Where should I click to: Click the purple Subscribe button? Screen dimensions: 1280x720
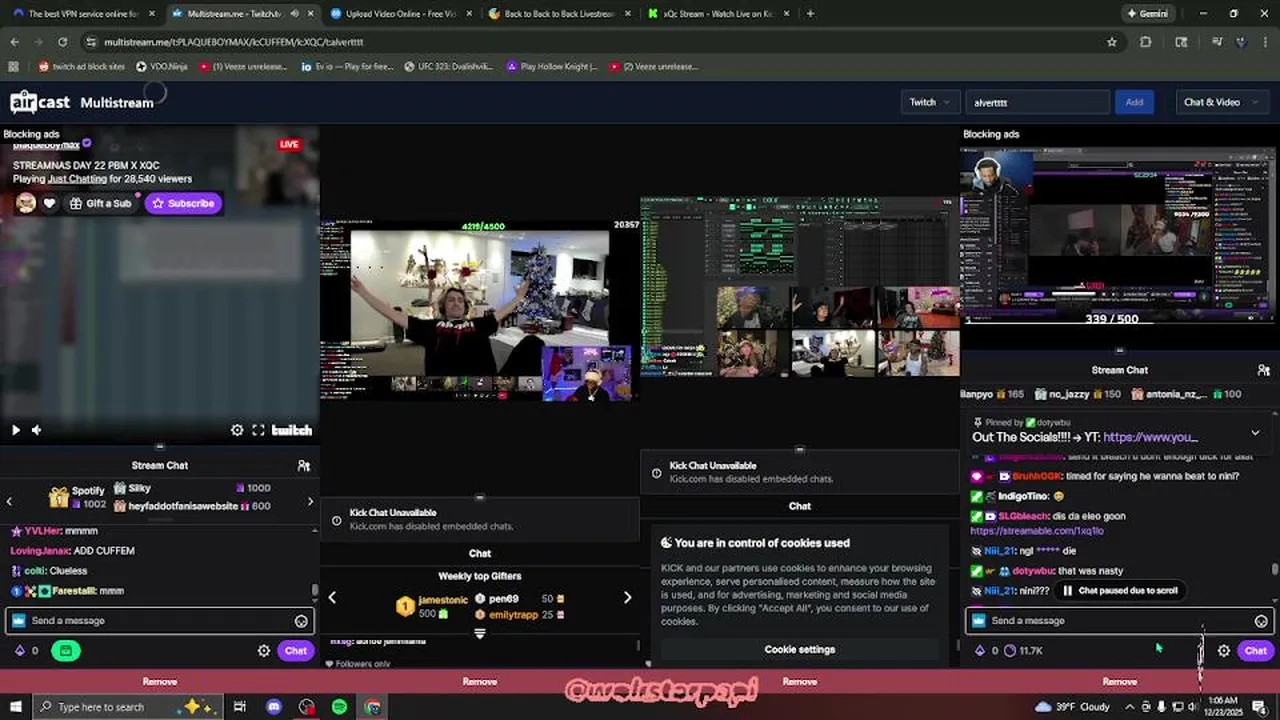pos(183,203)
